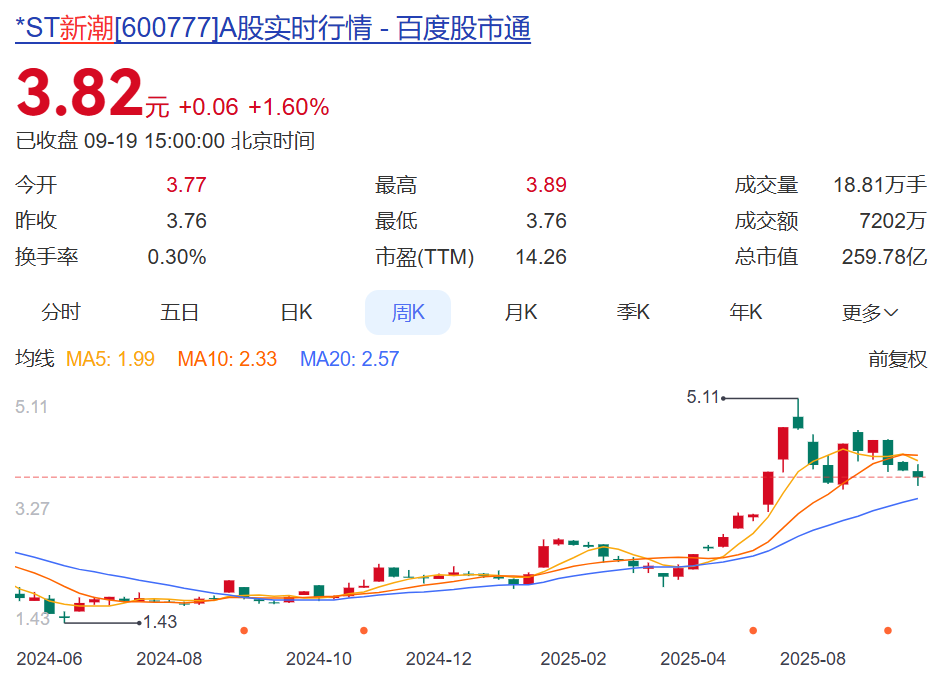Expand the 更多 dropdown menu
The image size is (942, 678).
click(x=861, y=313)
